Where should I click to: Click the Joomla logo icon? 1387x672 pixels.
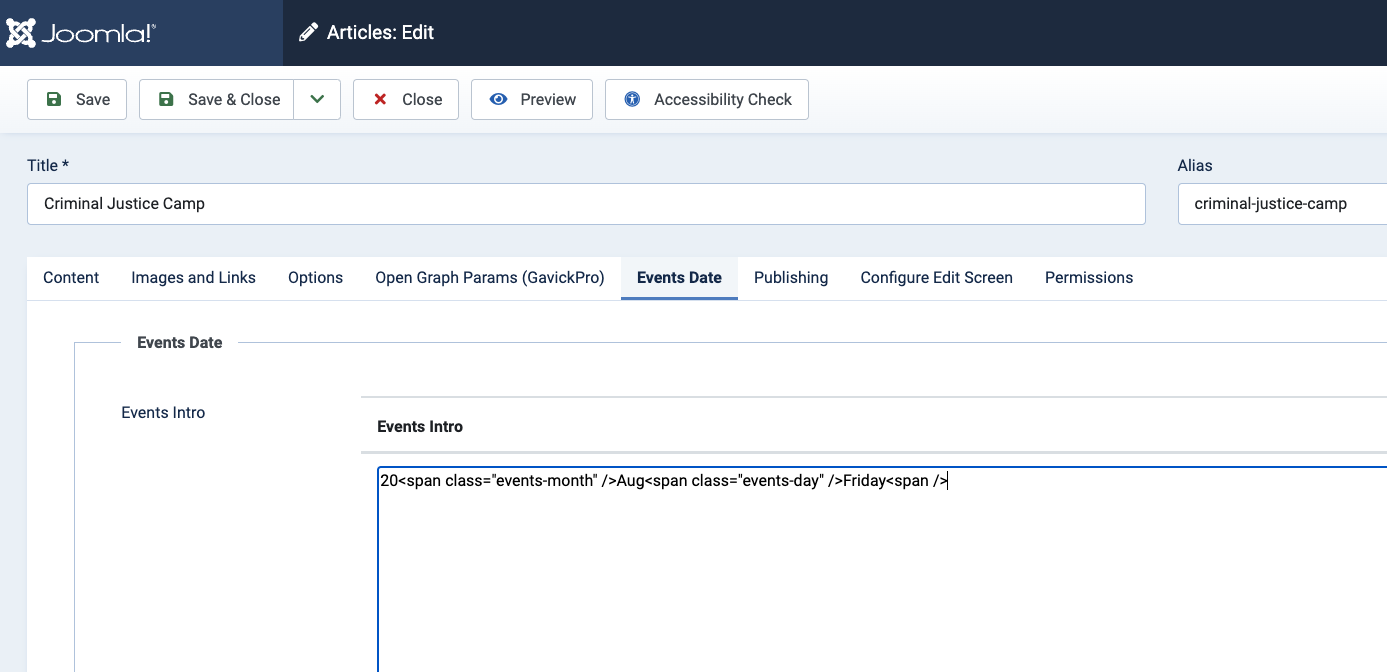[x=22, y=33]
